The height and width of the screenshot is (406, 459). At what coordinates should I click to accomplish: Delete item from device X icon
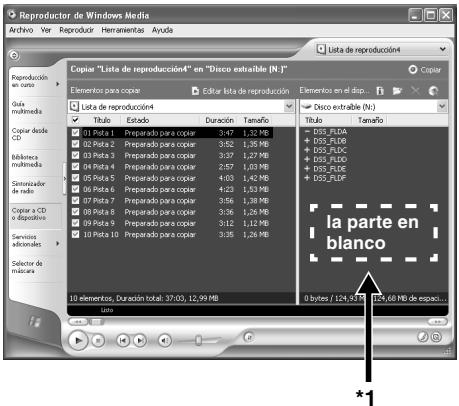point(415,90)
